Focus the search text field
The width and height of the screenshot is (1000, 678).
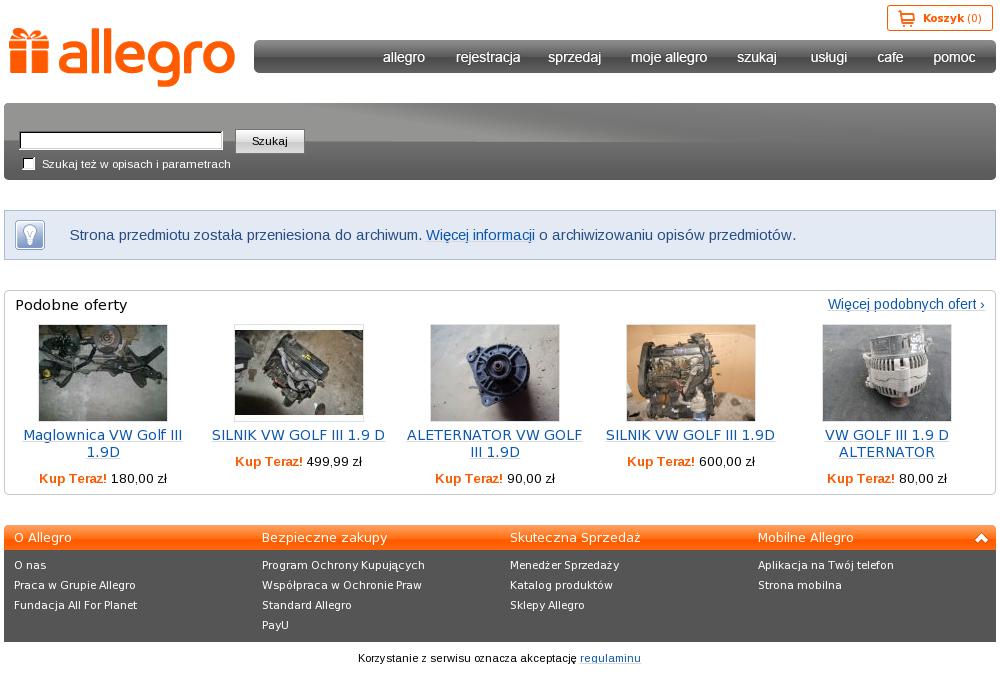(x=121, y=140)
